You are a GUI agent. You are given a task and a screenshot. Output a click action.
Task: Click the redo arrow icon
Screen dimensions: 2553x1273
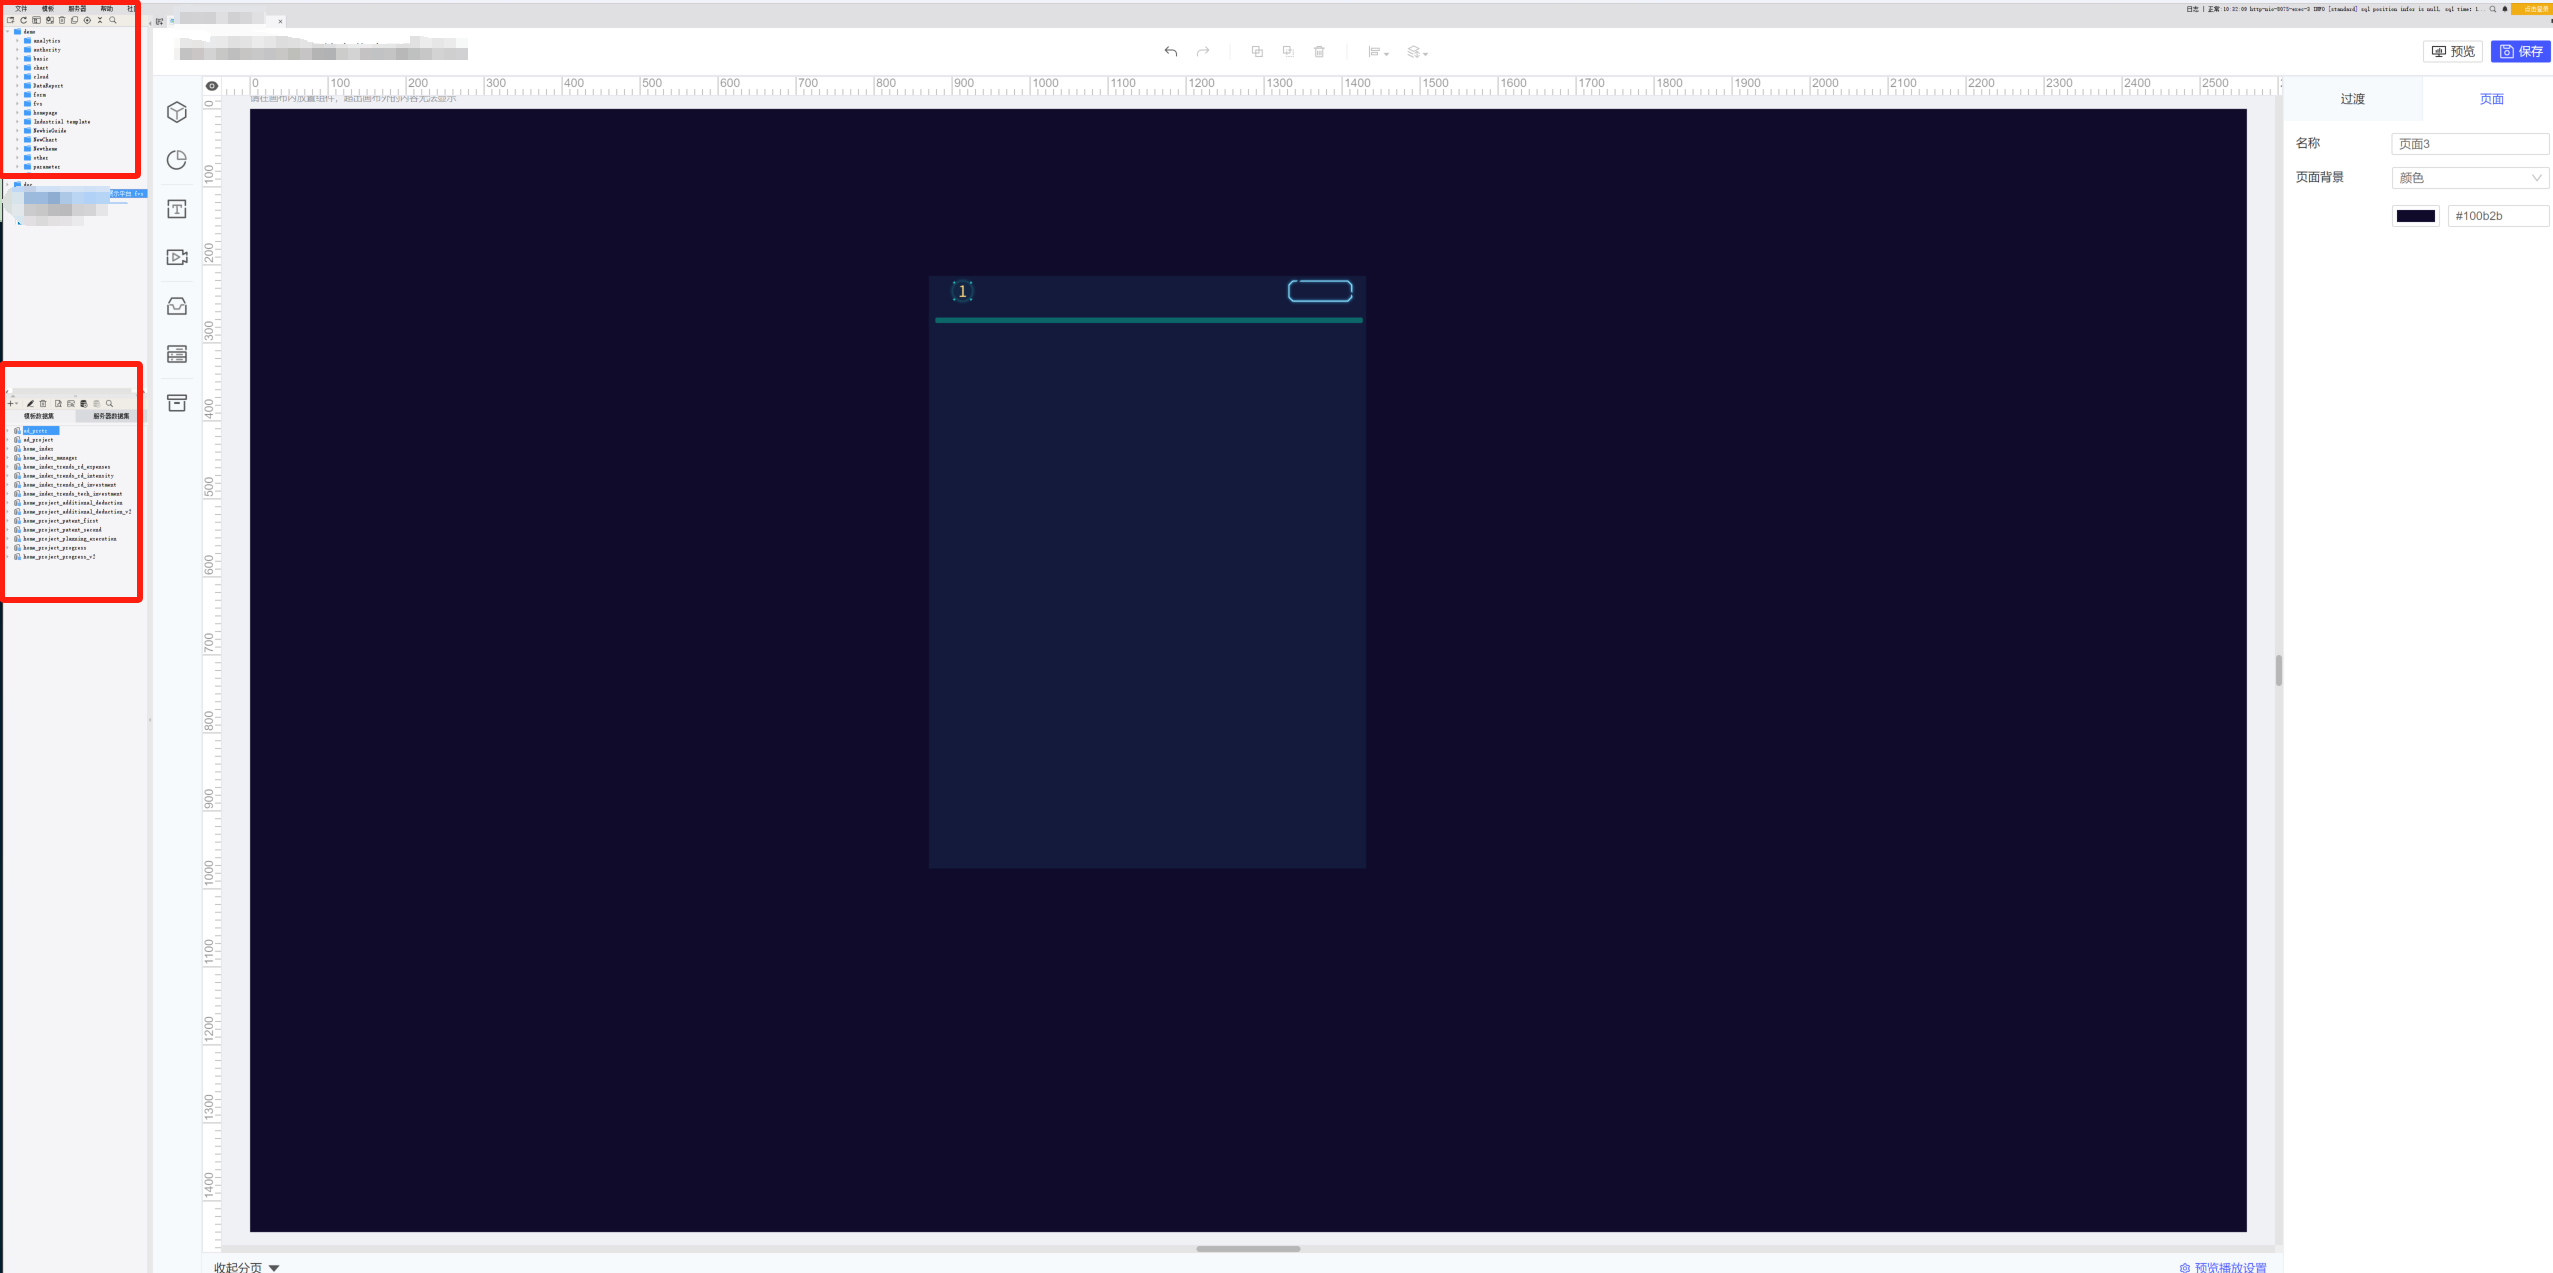(1203, 52)
